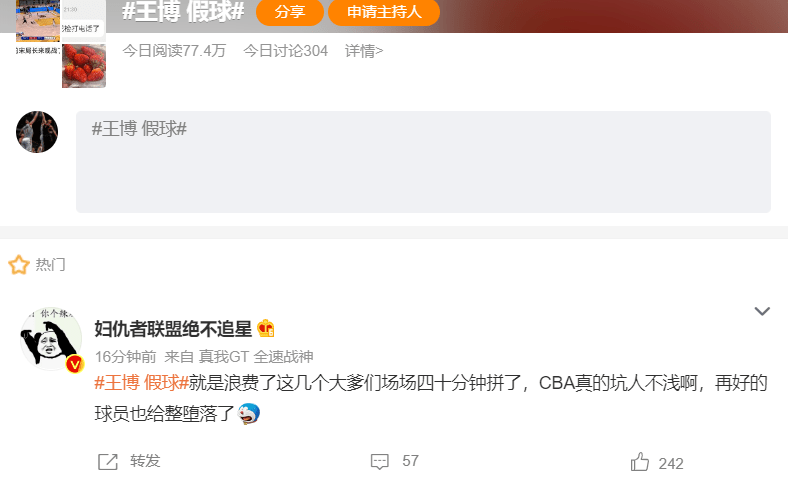Select the 热门 star icon

tap(19, 264)
